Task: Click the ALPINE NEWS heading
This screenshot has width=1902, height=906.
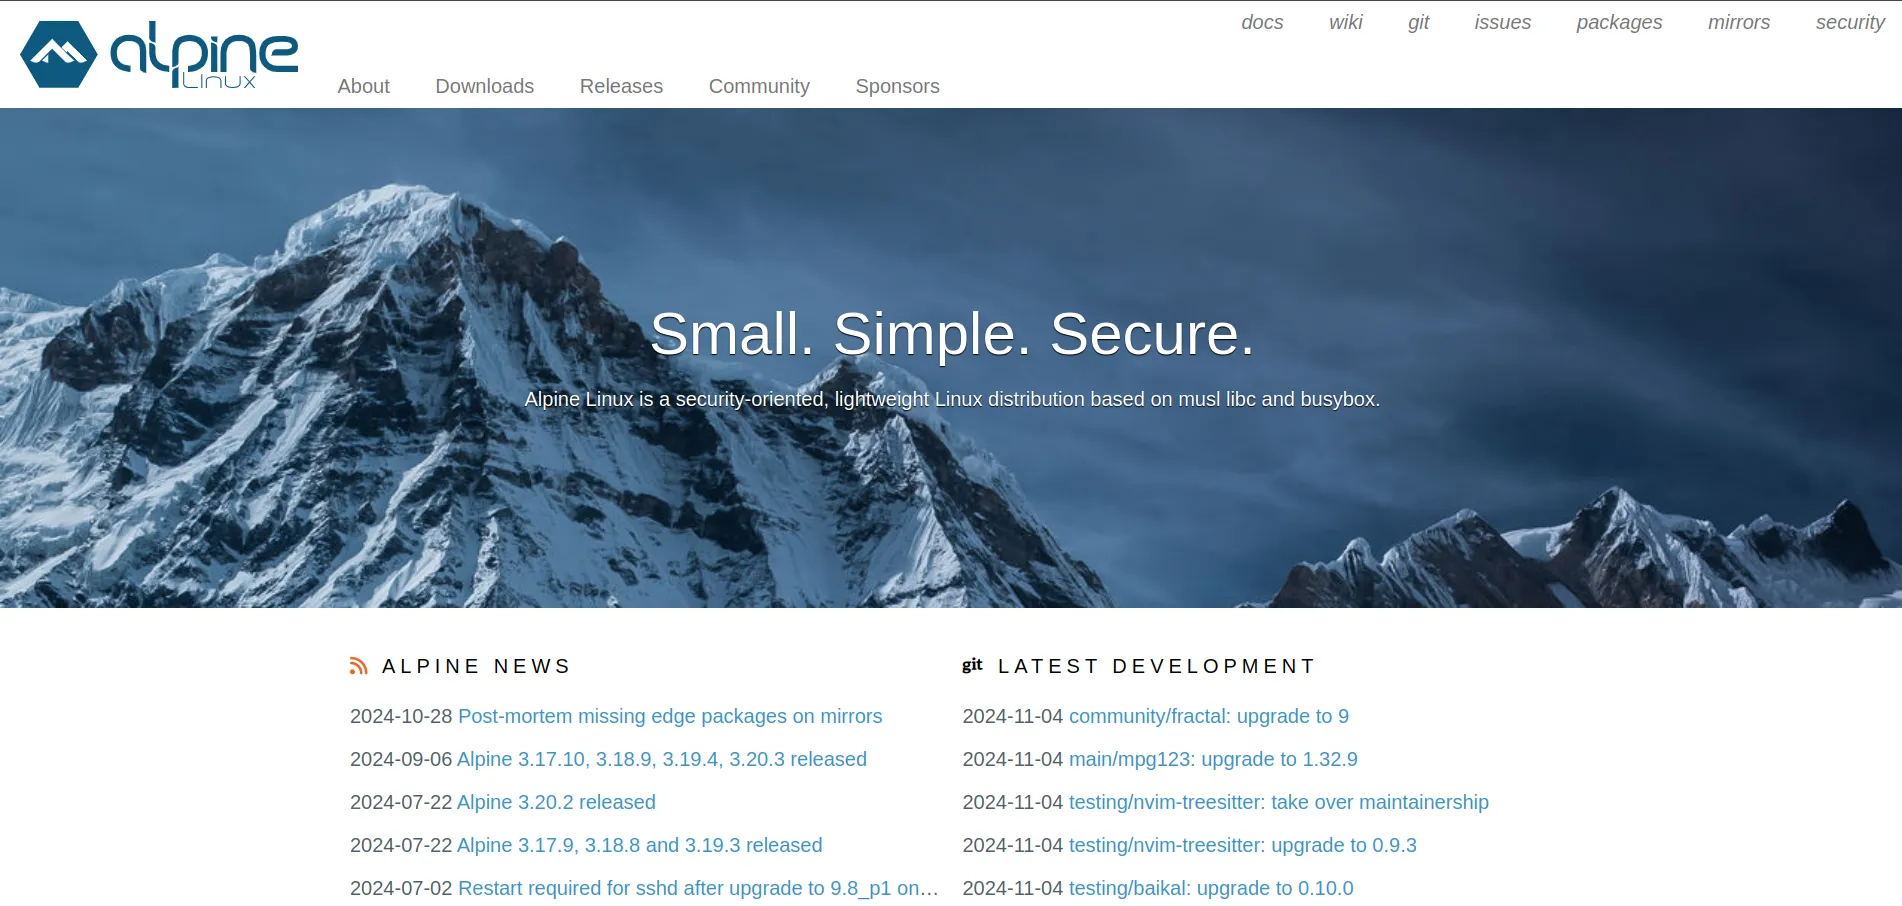Action: pos(476,666)
